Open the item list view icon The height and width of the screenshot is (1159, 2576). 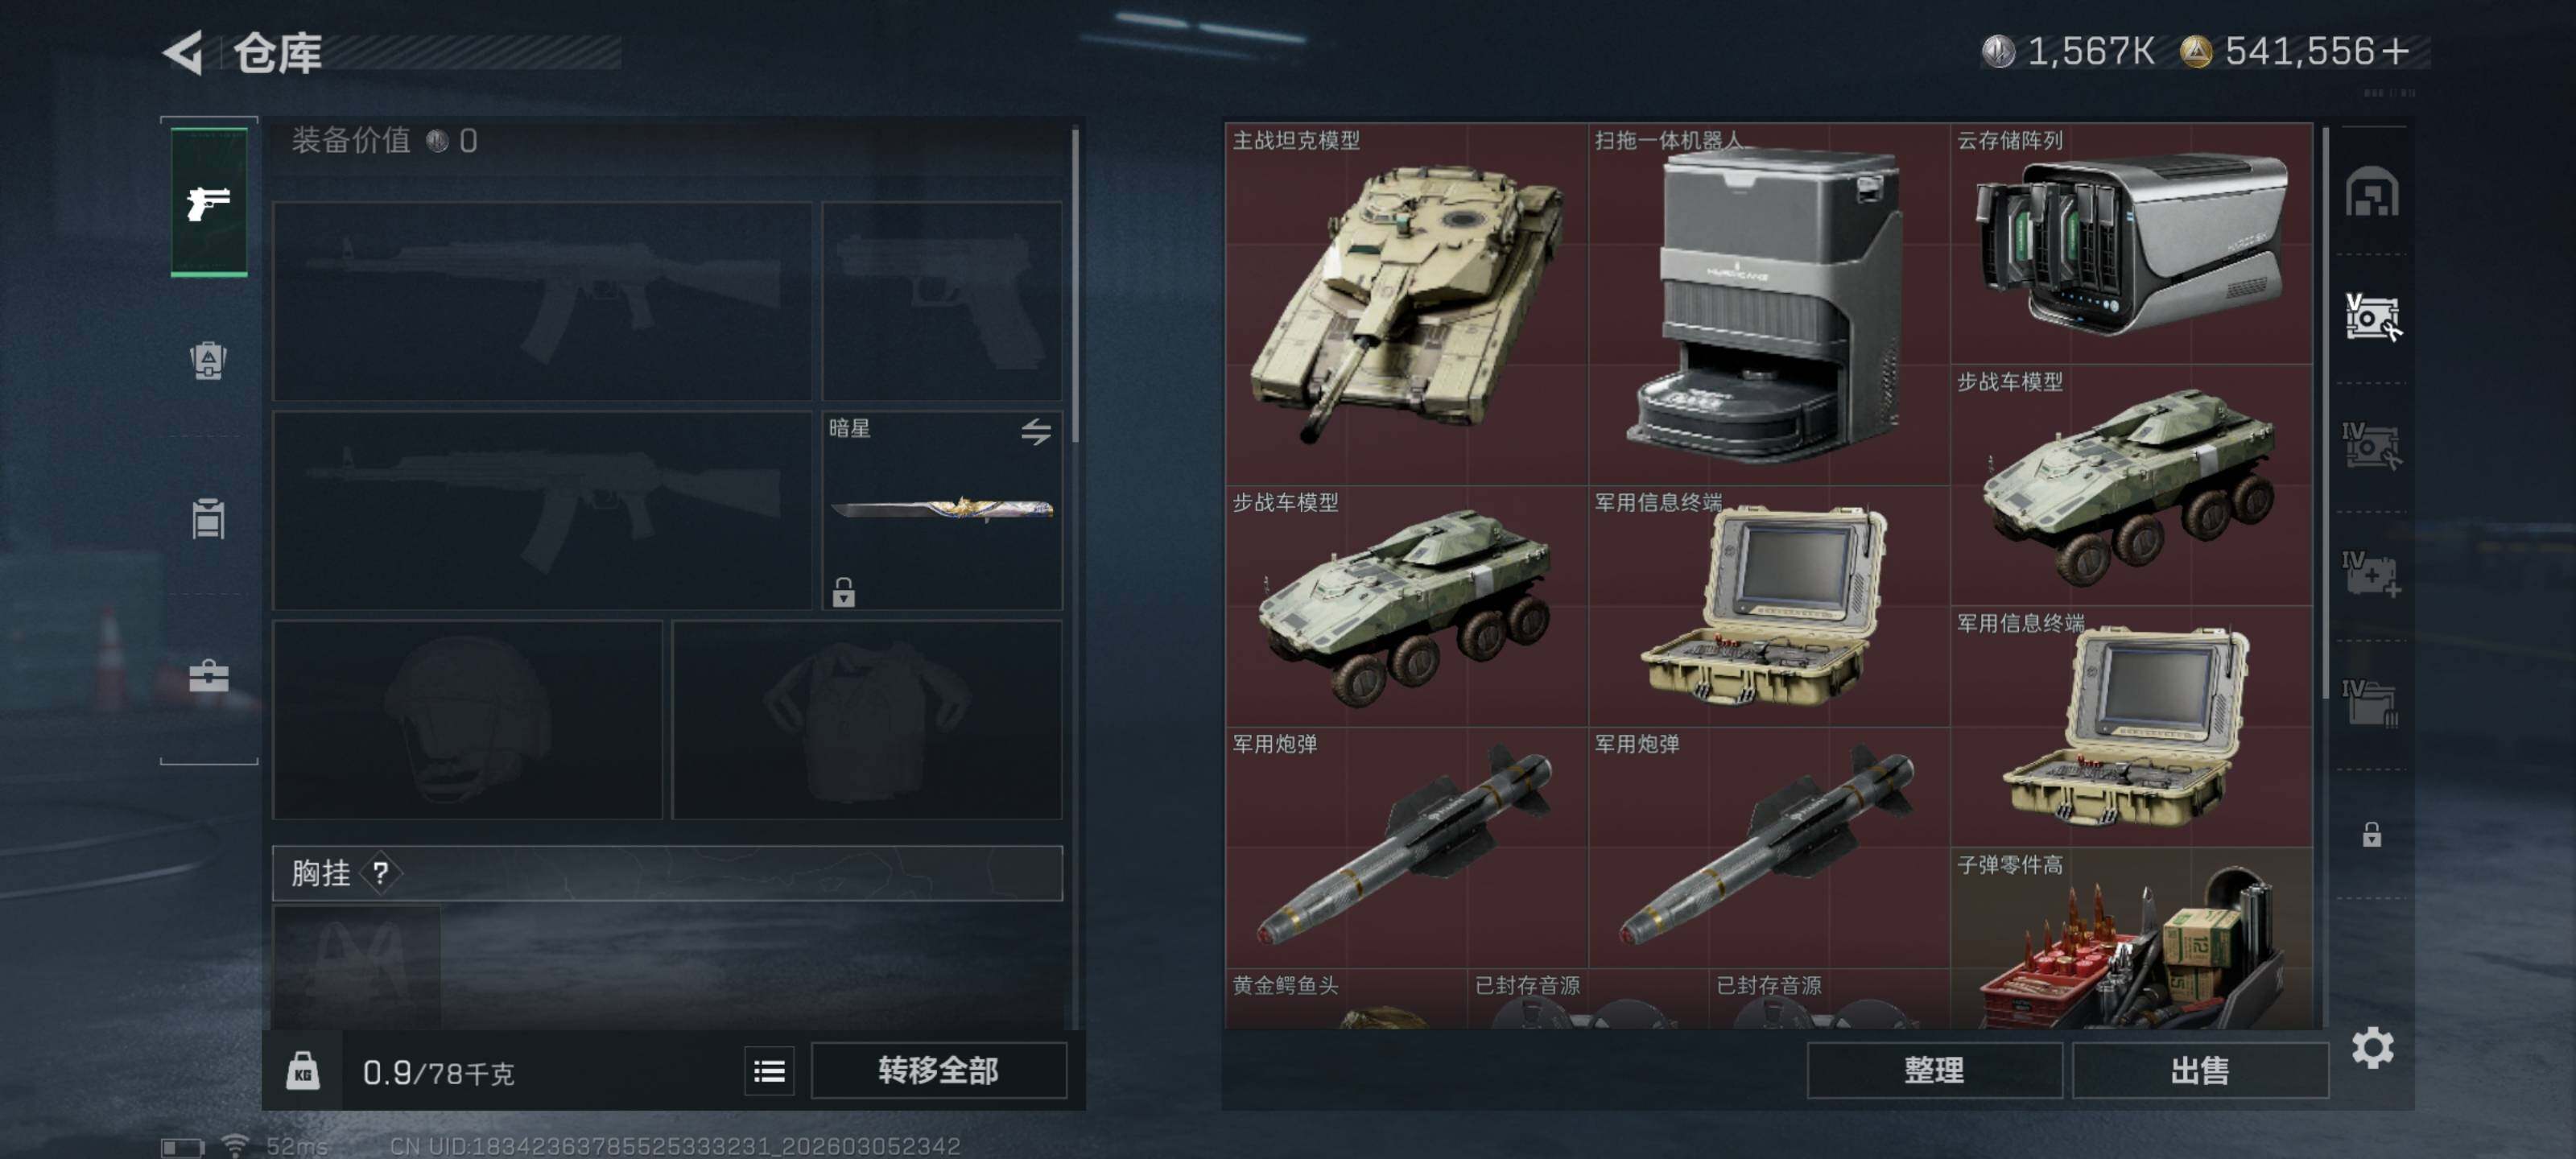coord(769,1071)
